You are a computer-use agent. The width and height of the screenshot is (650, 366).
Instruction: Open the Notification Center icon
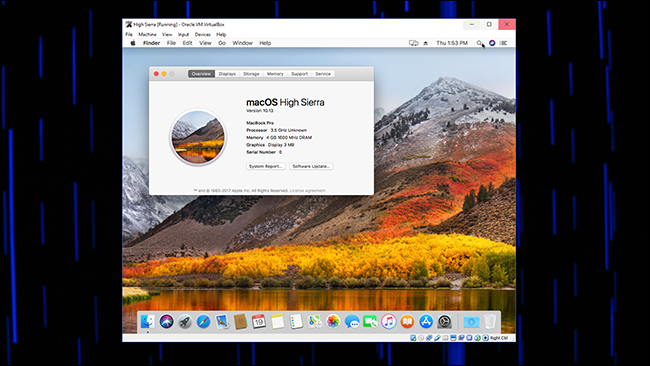[503, 43]
